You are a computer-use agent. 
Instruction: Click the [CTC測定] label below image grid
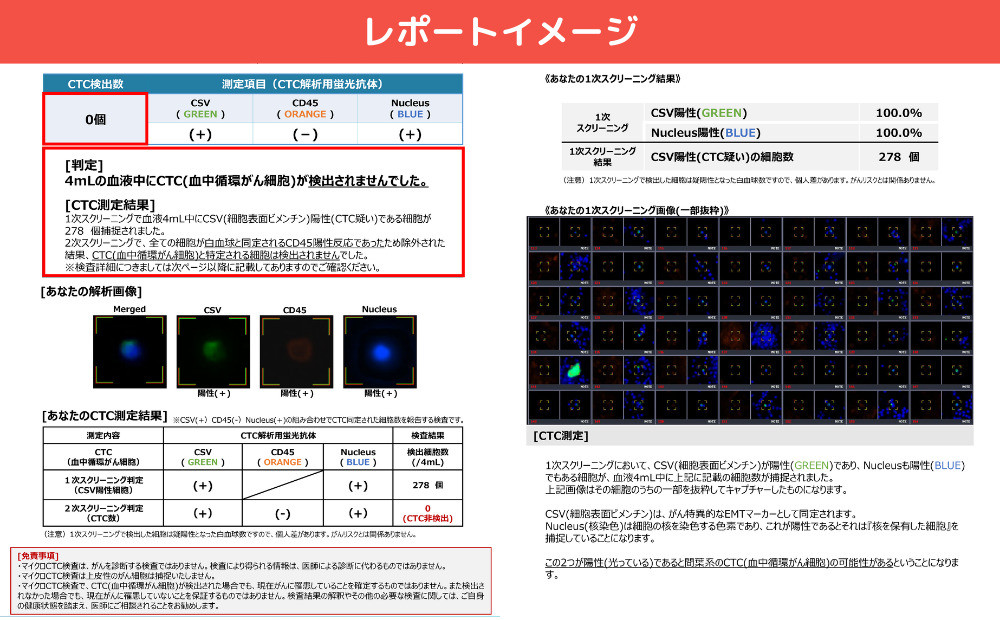(560, 436)
